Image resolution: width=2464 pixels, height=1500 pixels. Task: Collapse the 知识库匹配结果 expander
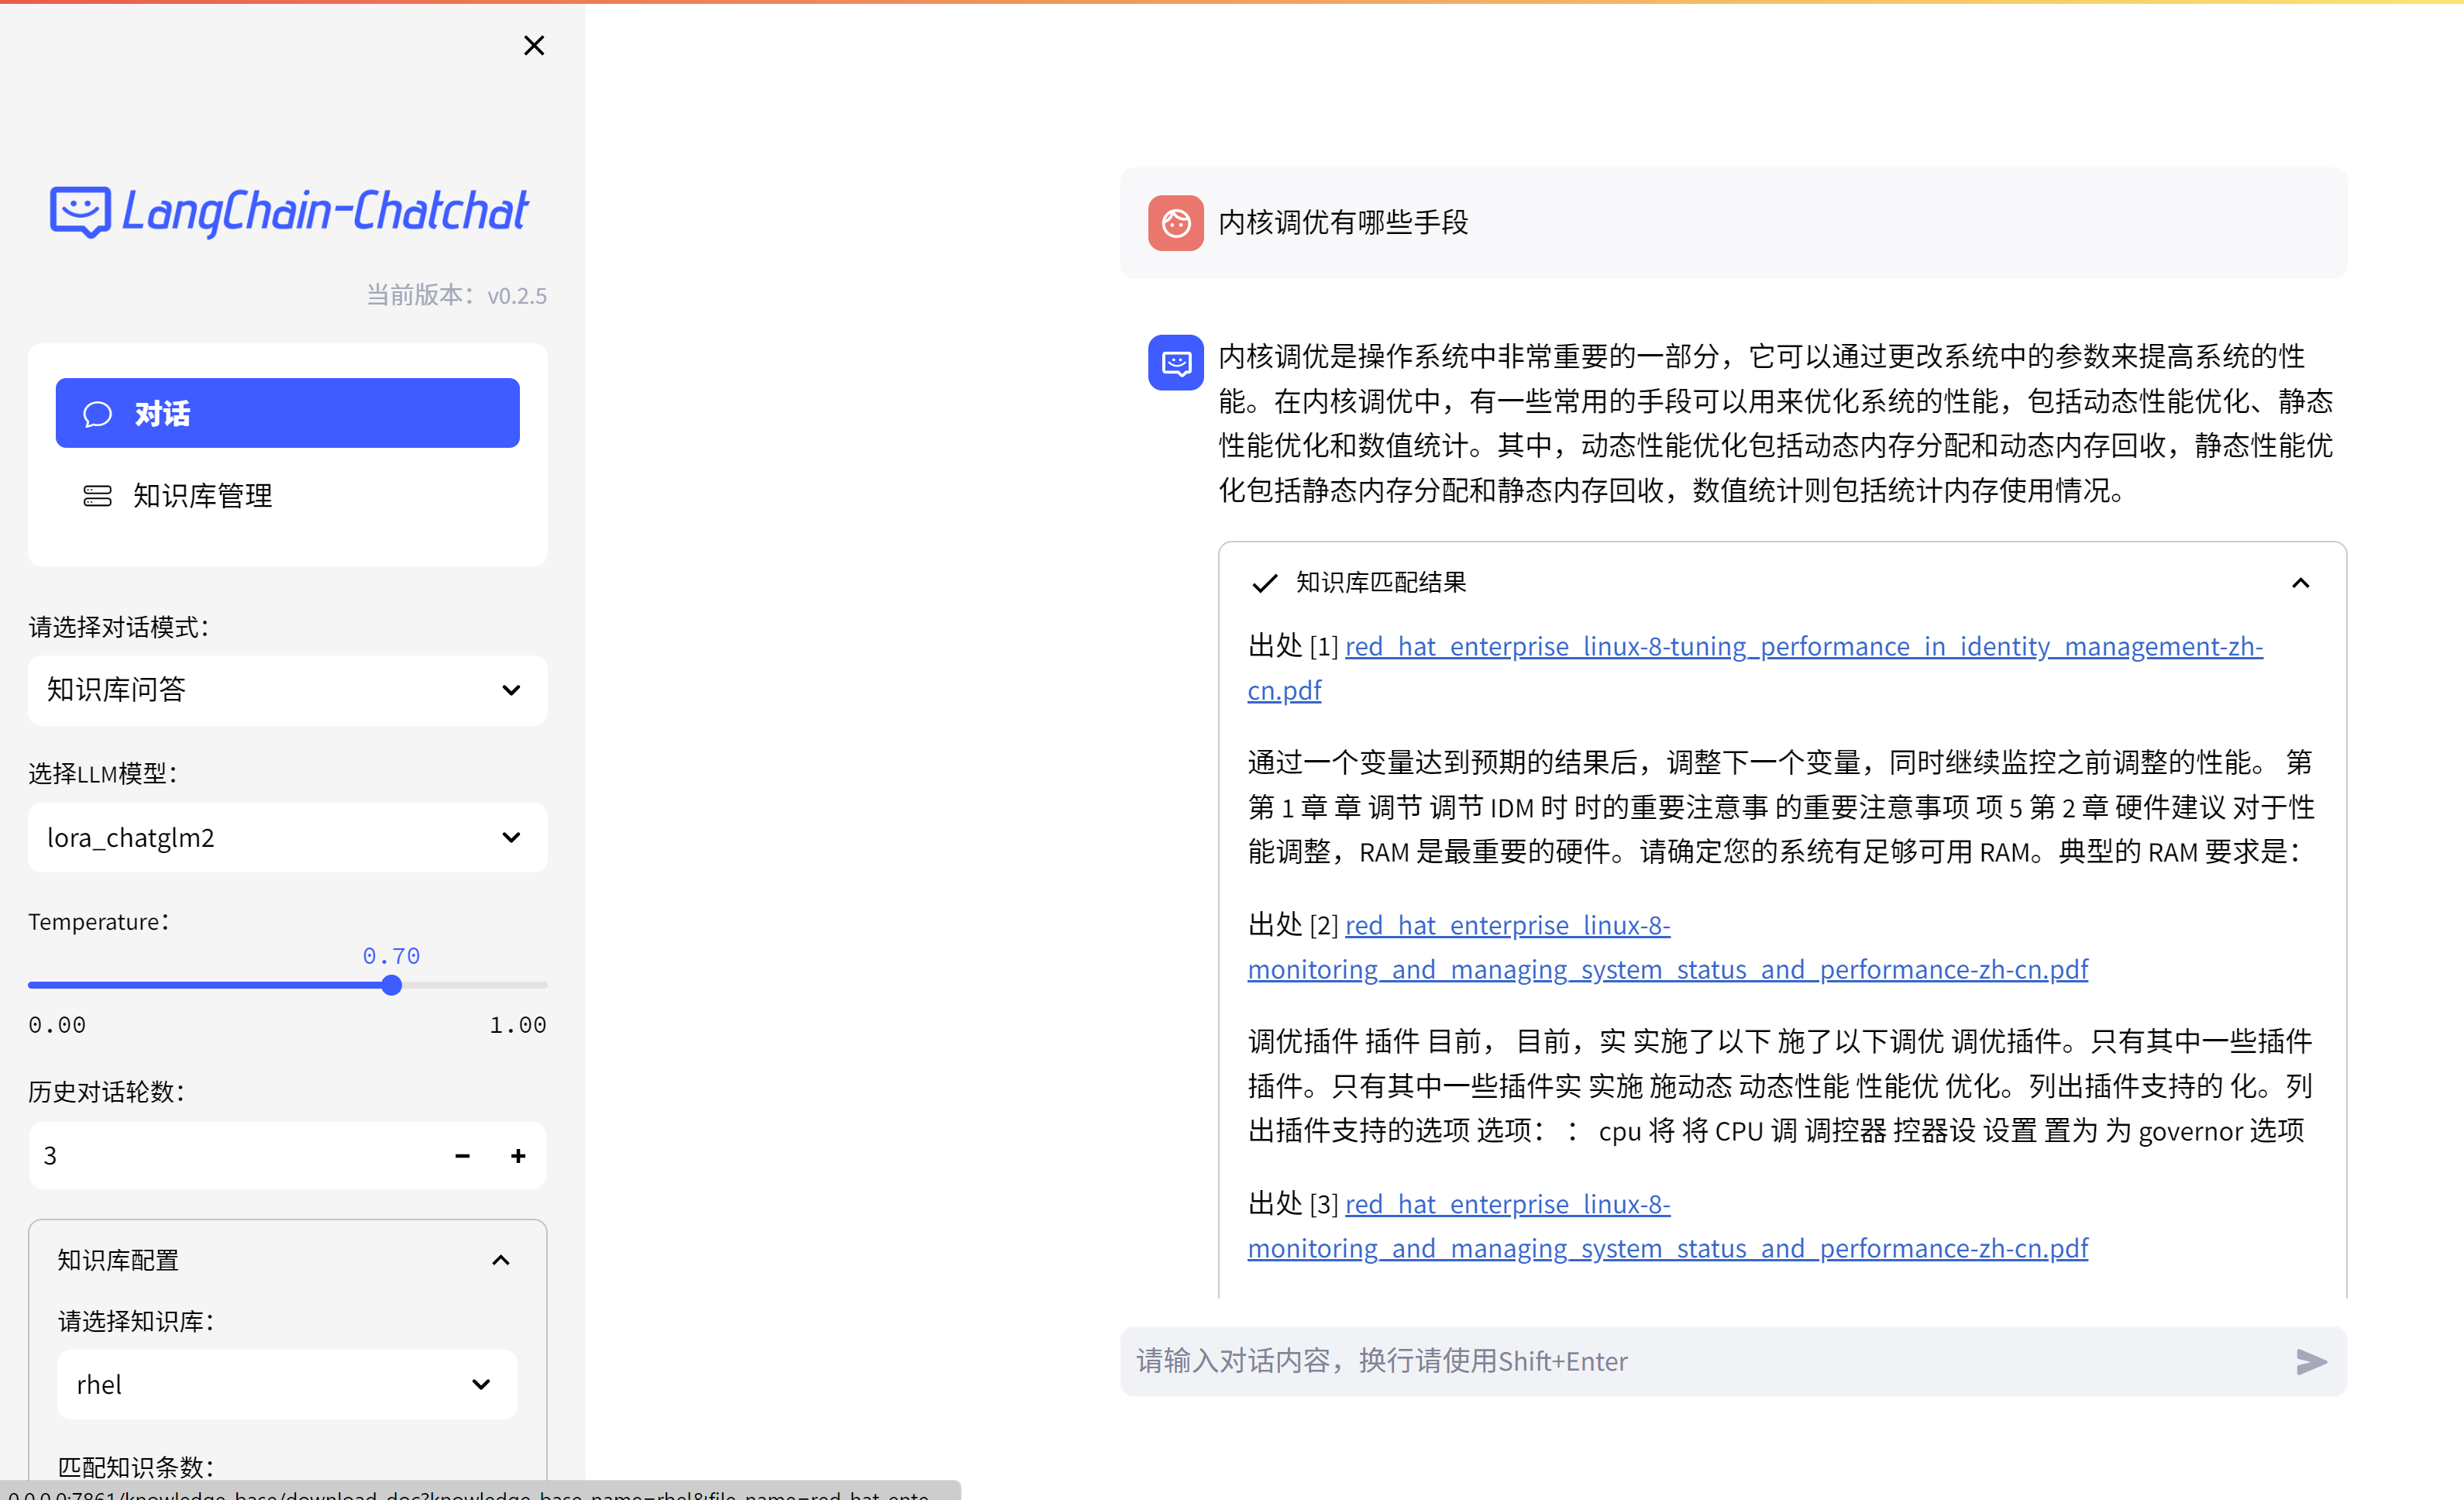[x=2300, y=583]
